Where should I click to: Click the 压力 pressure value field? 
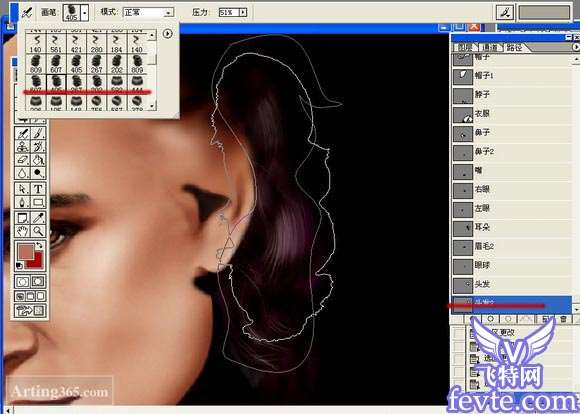tap(229, 13)
